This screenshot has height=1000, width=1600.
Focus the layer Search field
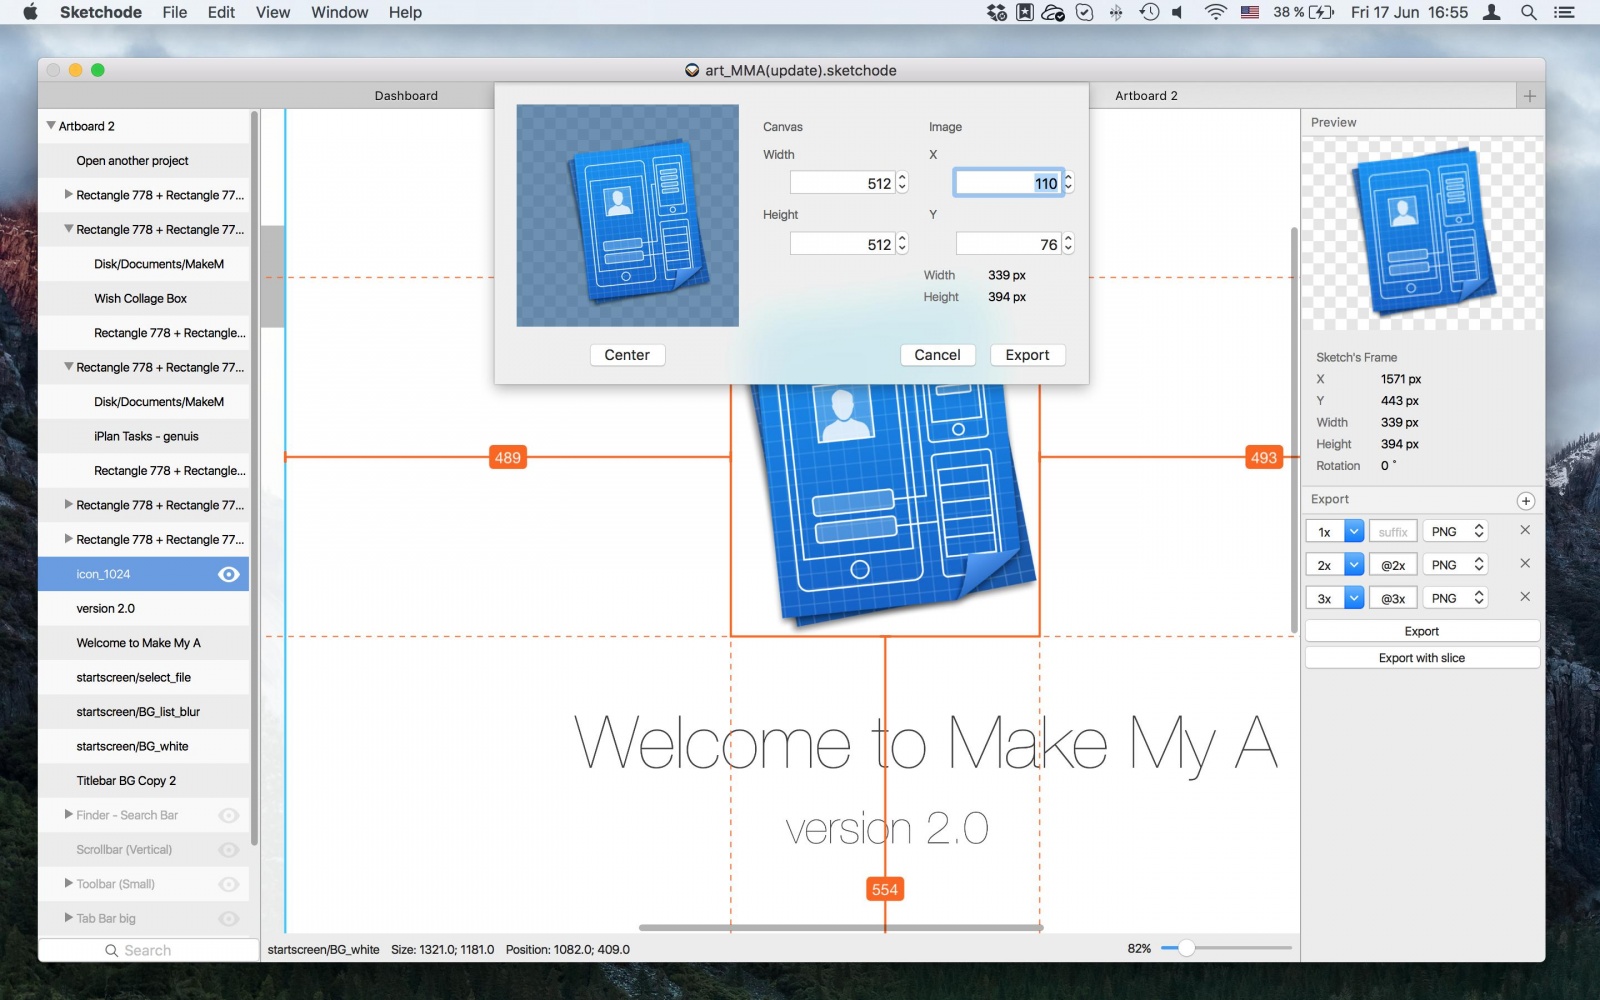click(x=148, y=950)
